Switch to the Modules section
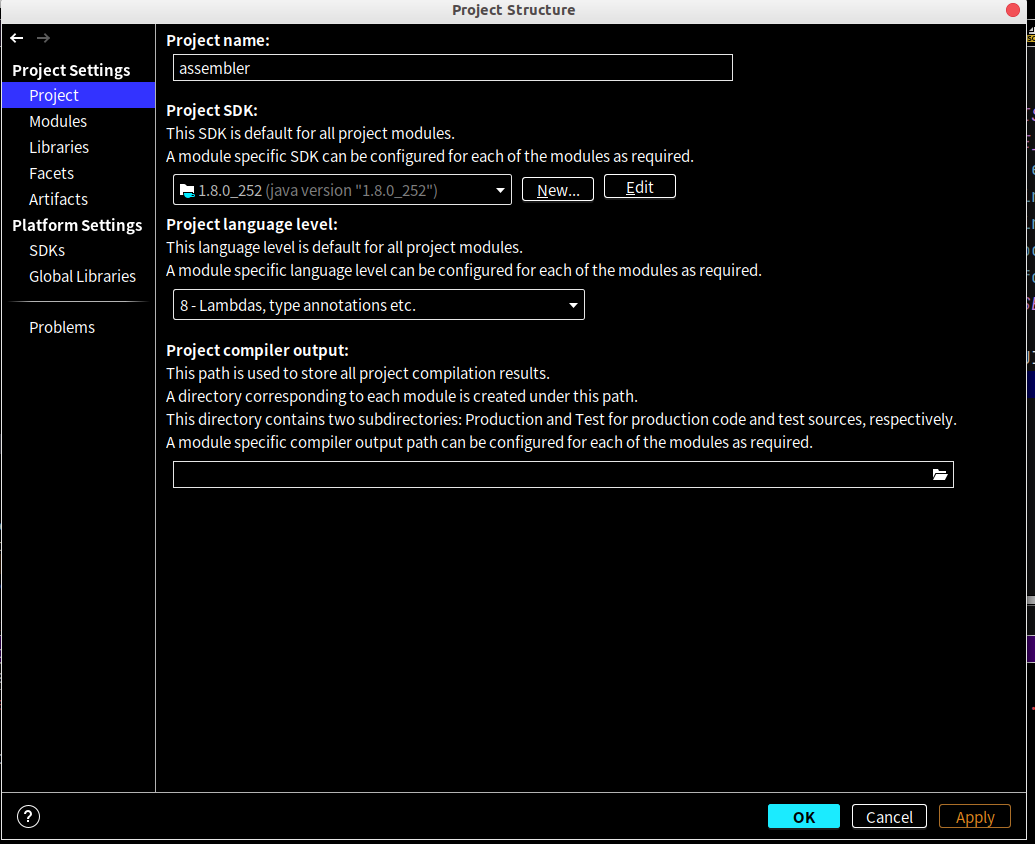The width and height of the screenshot is (1035, 844). (58, 121)
